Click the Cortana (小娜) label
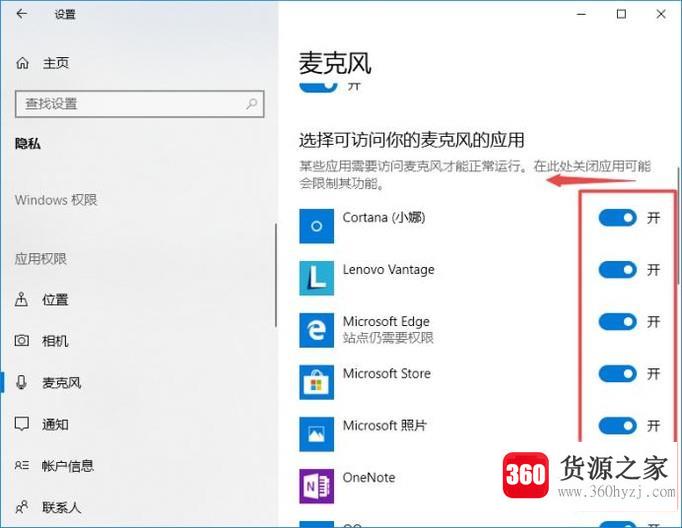Screen dimensions: 682x528 (x=384, y=217)
